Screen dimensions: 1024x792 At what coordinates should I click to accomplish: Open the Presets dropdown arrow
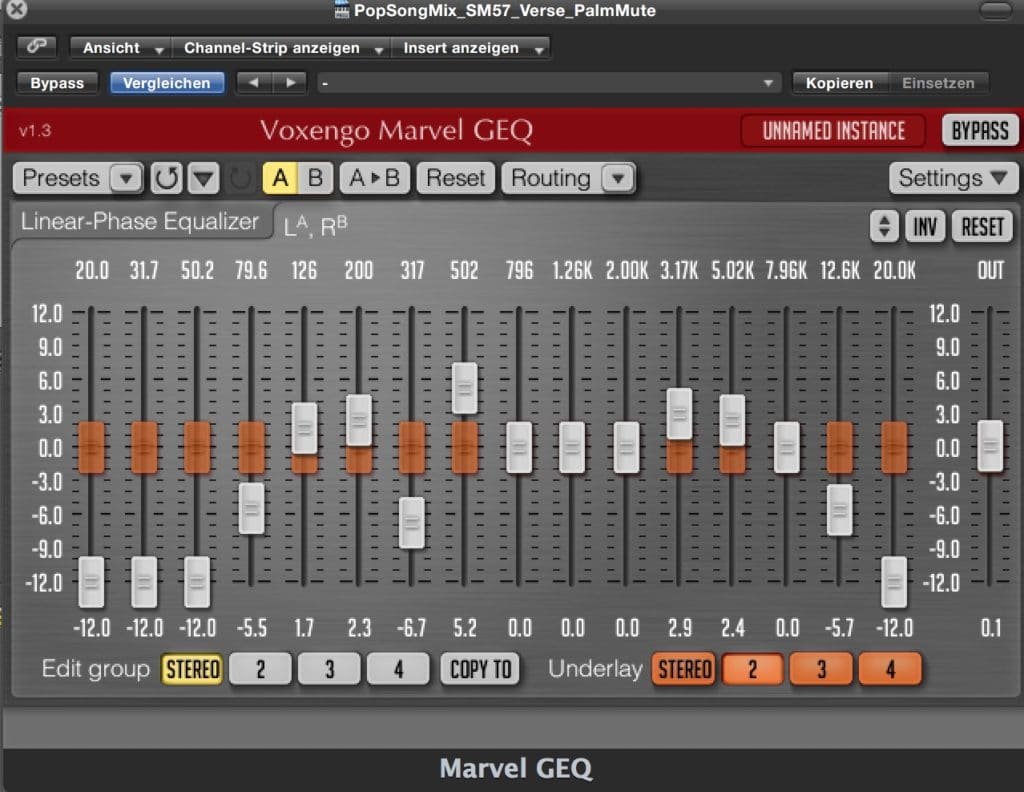click(x=126, y=178)
